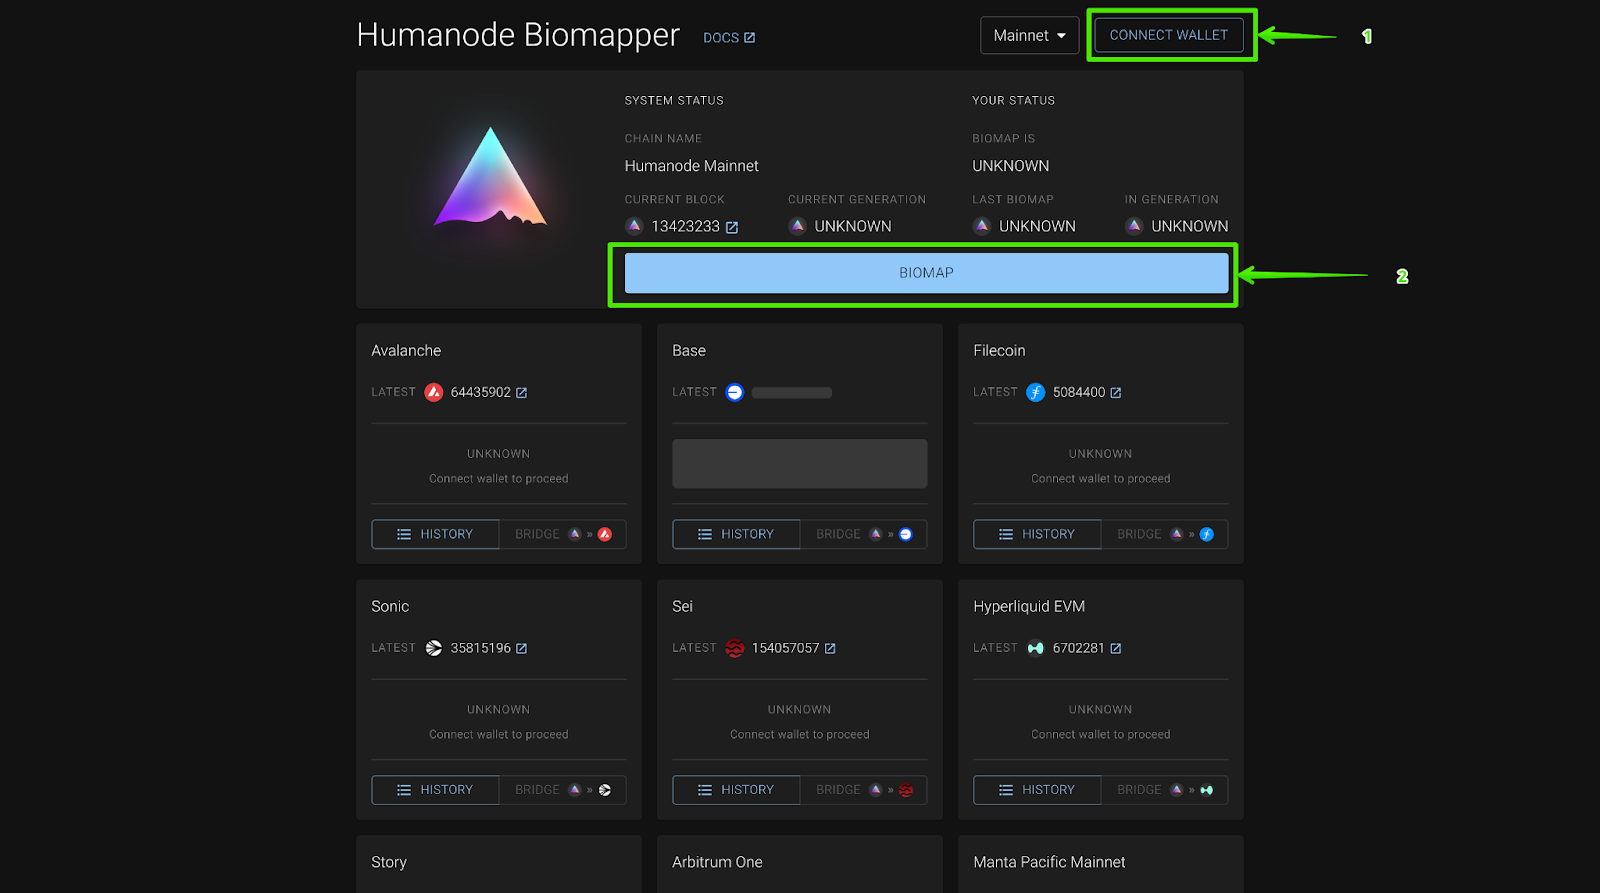Screen dimensions: 1600x893
Task: Click the Humanode Mainnet chain name
Action: pyautogui.click(x=692, y=166)
